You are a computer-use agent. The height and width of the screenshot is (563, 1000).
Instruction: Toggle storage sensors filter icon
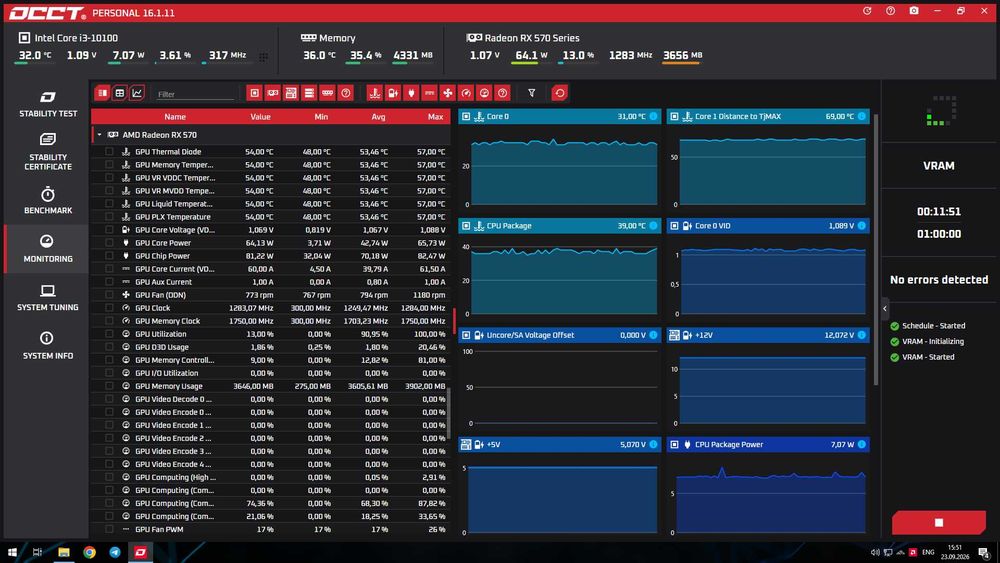tap(309, 93)
